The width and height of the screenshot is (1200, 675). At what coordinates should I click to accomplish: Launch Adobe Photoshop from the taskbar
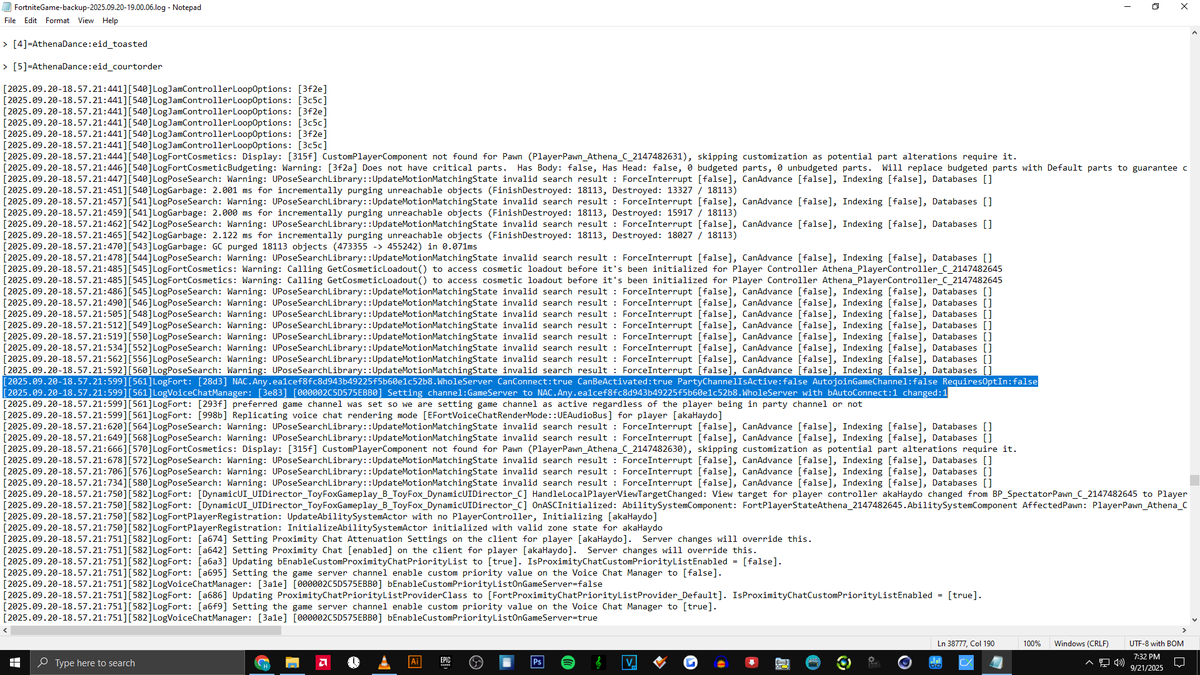click(537, 662)
